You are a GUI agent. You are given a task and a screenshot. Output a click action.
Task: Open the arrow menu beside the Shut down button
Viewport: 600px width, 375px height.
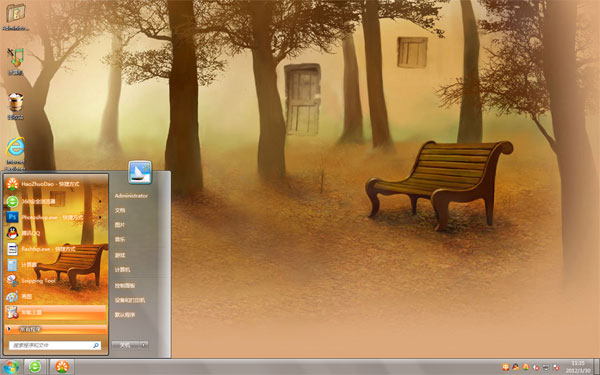[x=144, y=345]
